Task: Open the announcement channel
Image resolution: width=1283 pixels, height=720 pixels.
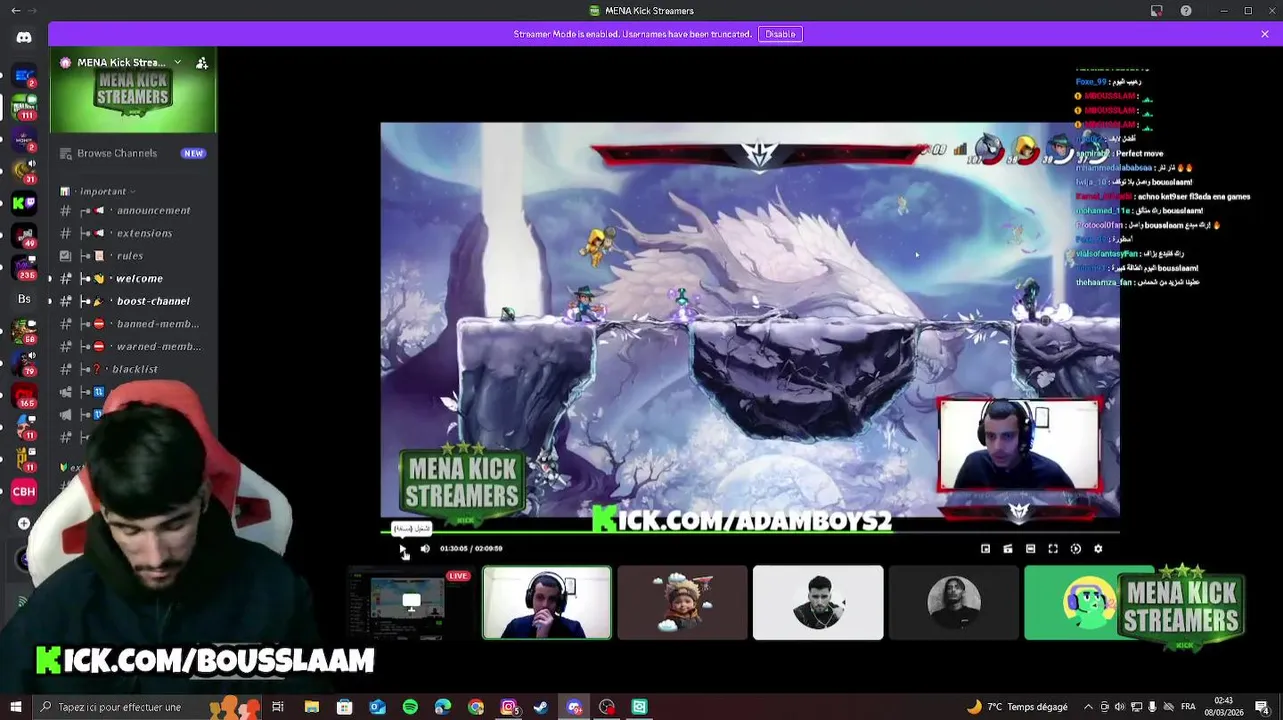Action: (132, 211)
